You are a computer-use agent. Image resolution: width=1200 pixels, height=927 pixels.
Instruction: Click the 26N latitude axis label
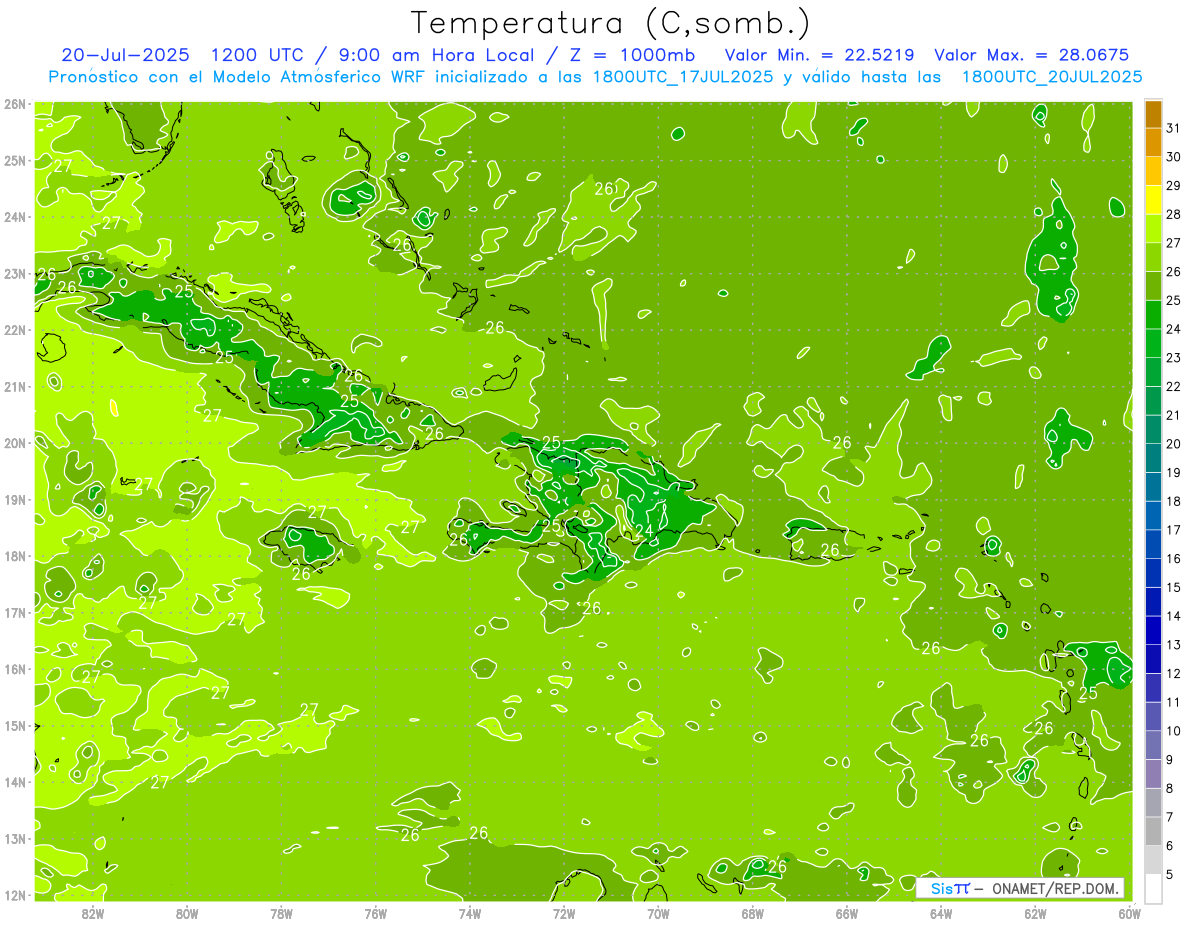tap(15, 104)
